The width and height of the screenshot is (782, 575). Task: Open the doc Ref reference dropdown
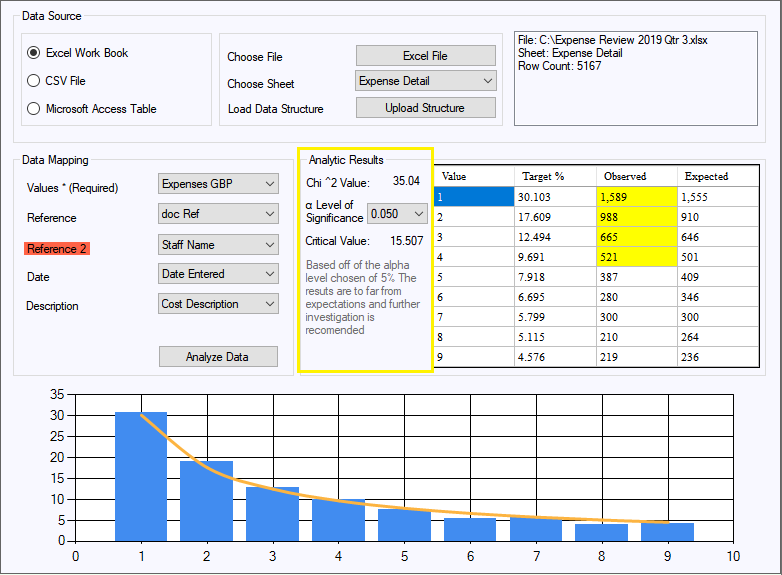(218, 214)
